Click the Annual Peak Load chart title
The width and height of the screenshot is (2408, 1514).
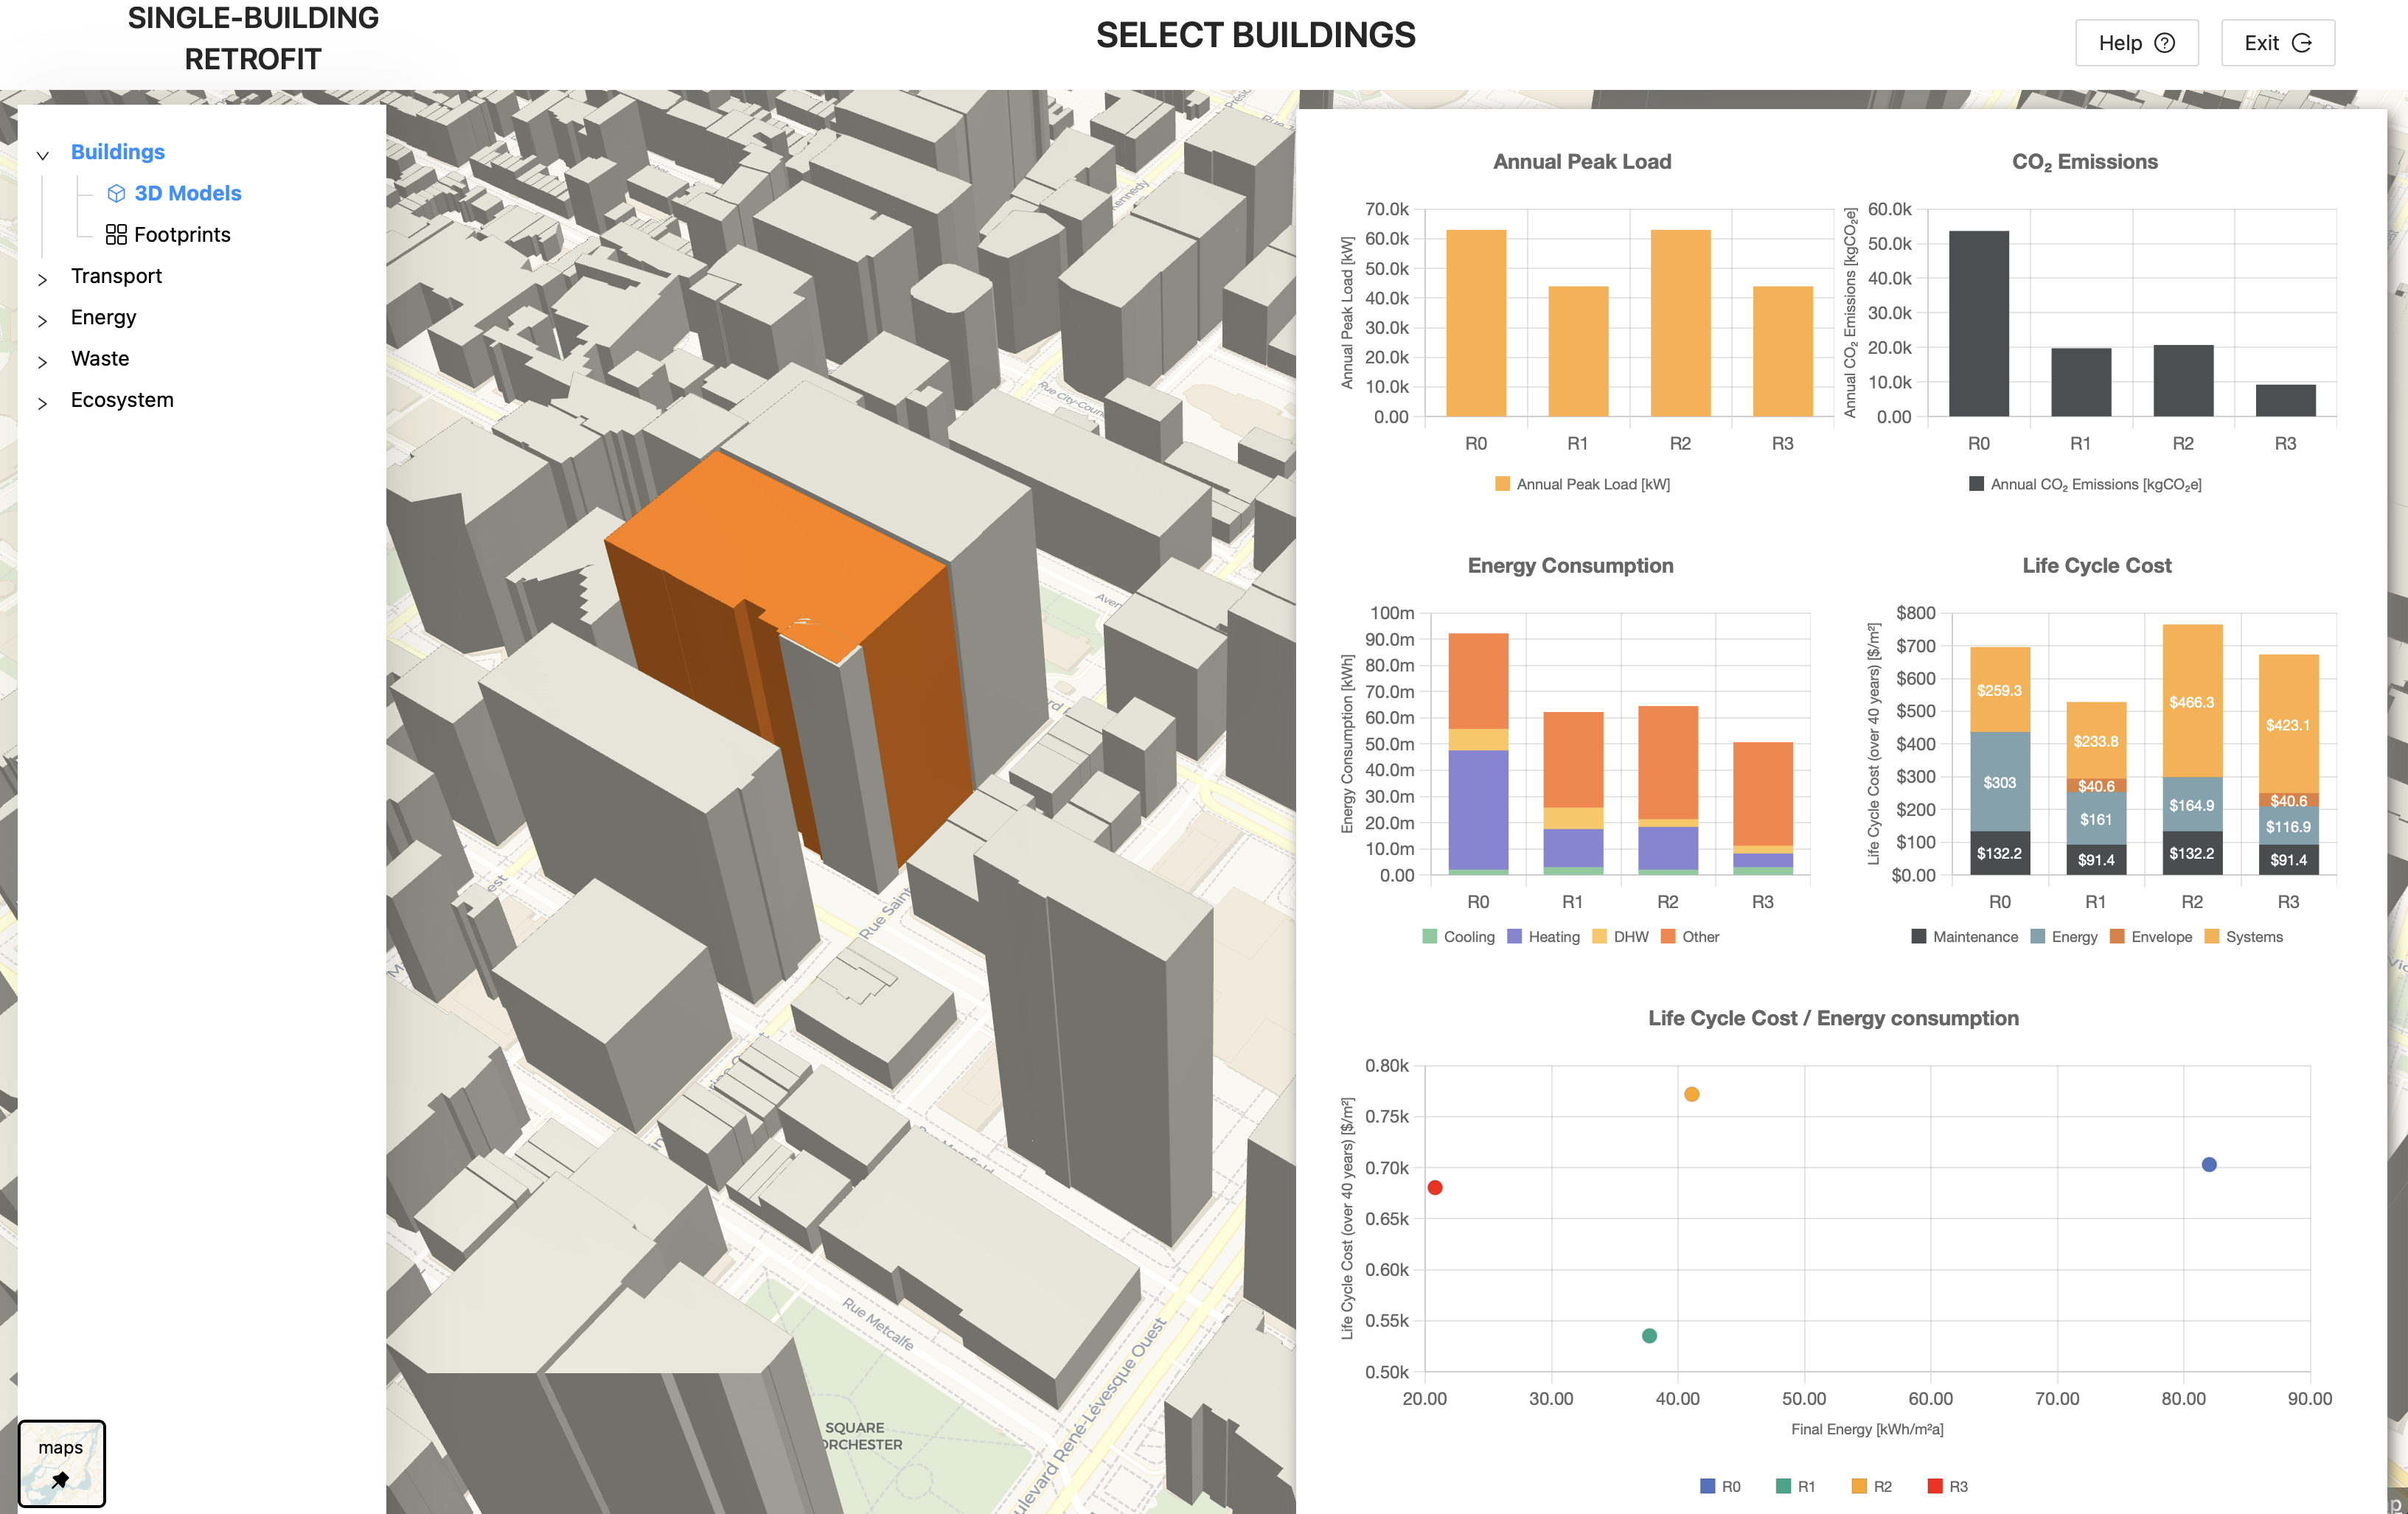(x=1581, y=161)
